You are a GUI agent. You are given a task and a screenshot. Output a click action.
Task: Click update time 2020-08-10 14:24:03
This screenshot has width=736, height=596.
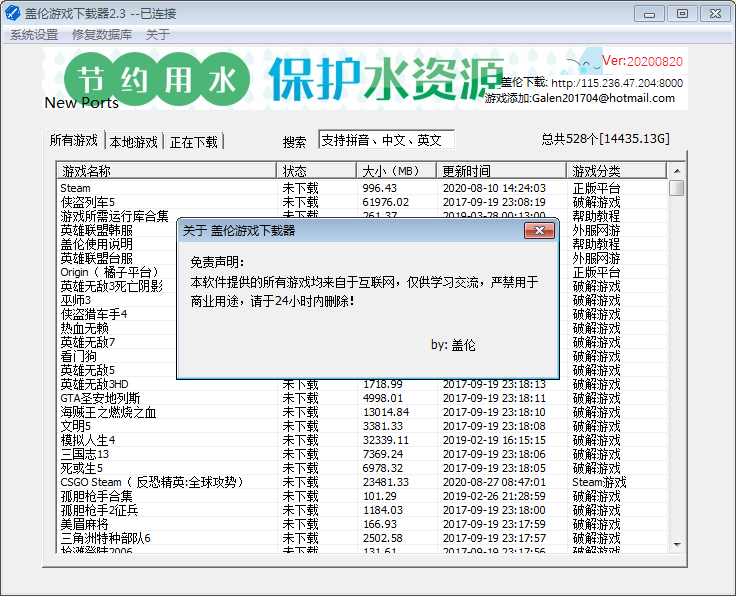click(494, 188)
